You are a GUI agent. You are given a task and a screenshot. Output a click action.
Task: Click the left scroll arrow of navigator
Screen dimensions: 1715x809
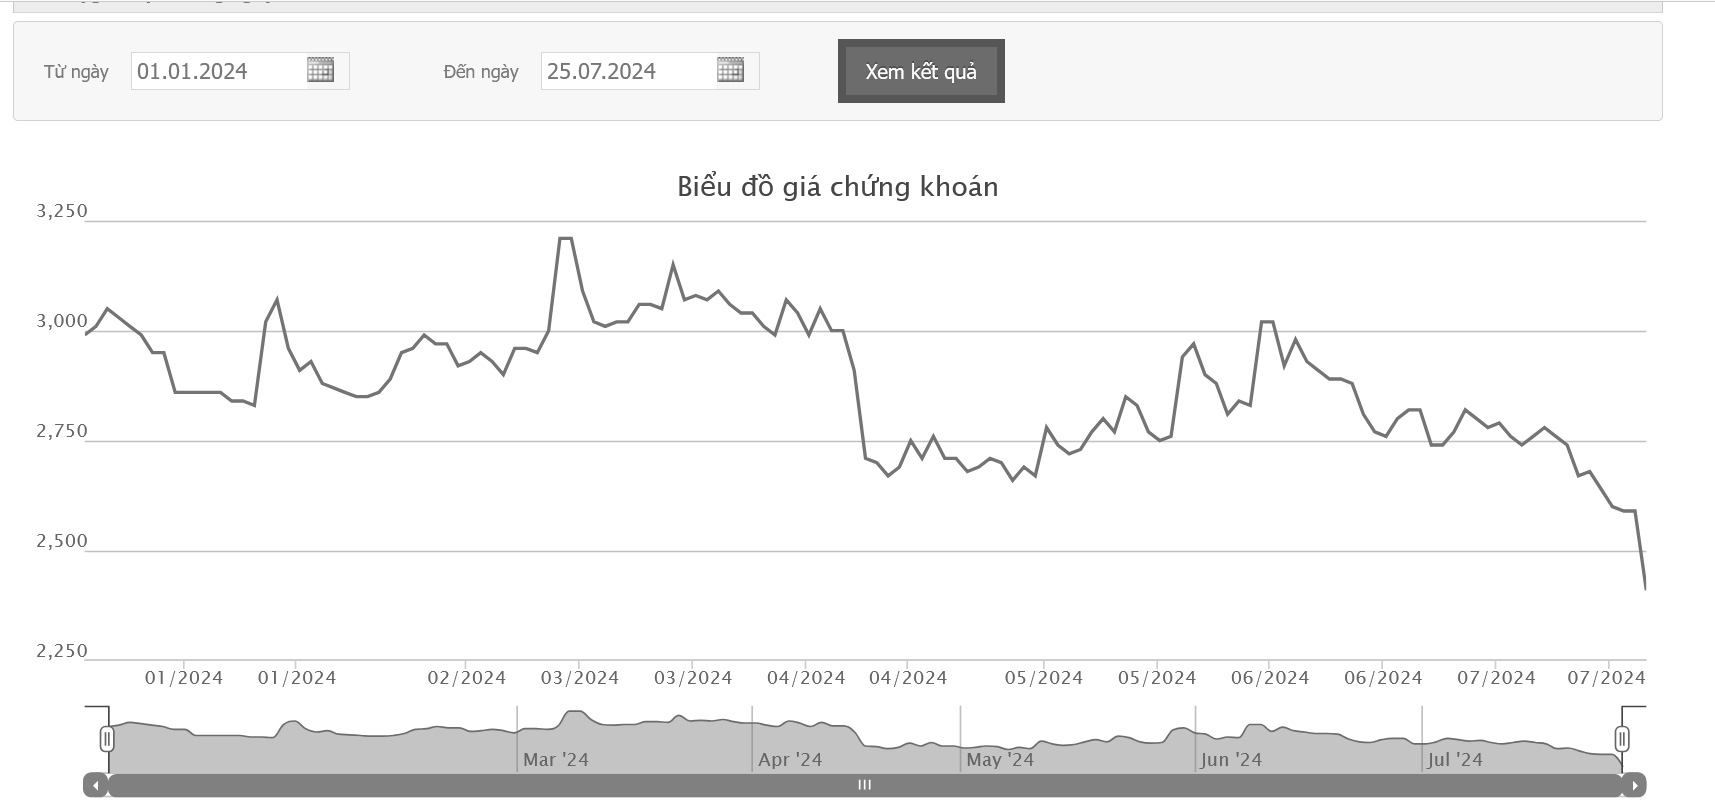(x=95, y=786)
